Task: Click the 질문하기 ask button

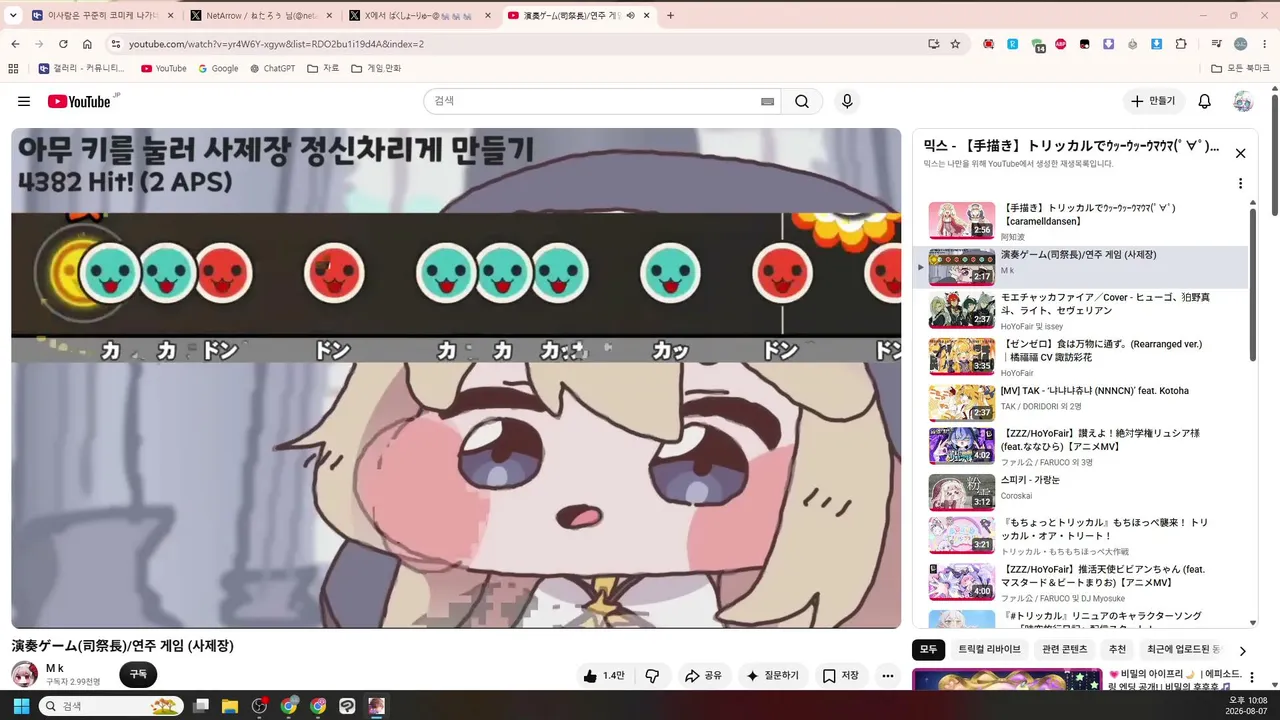Action: click(x=773, y=676)
